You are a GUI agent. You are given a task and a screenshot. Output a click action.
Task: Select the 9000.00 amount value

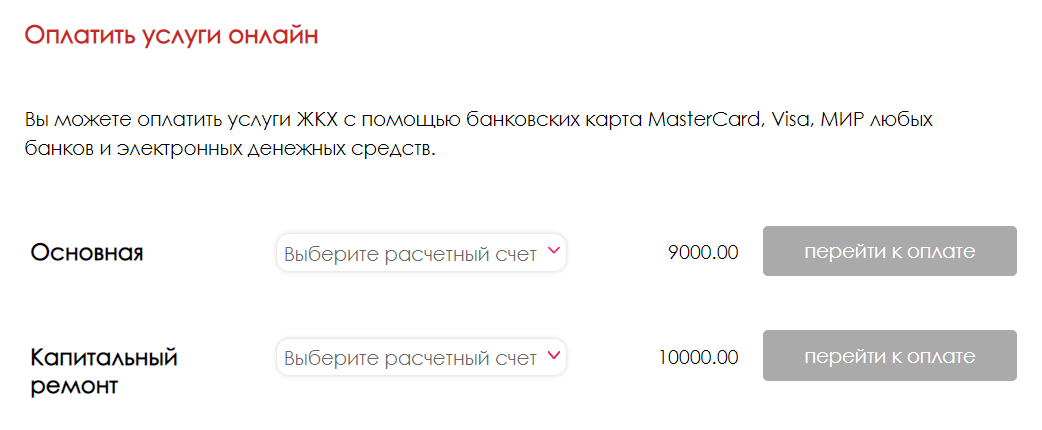coord(703,253)
